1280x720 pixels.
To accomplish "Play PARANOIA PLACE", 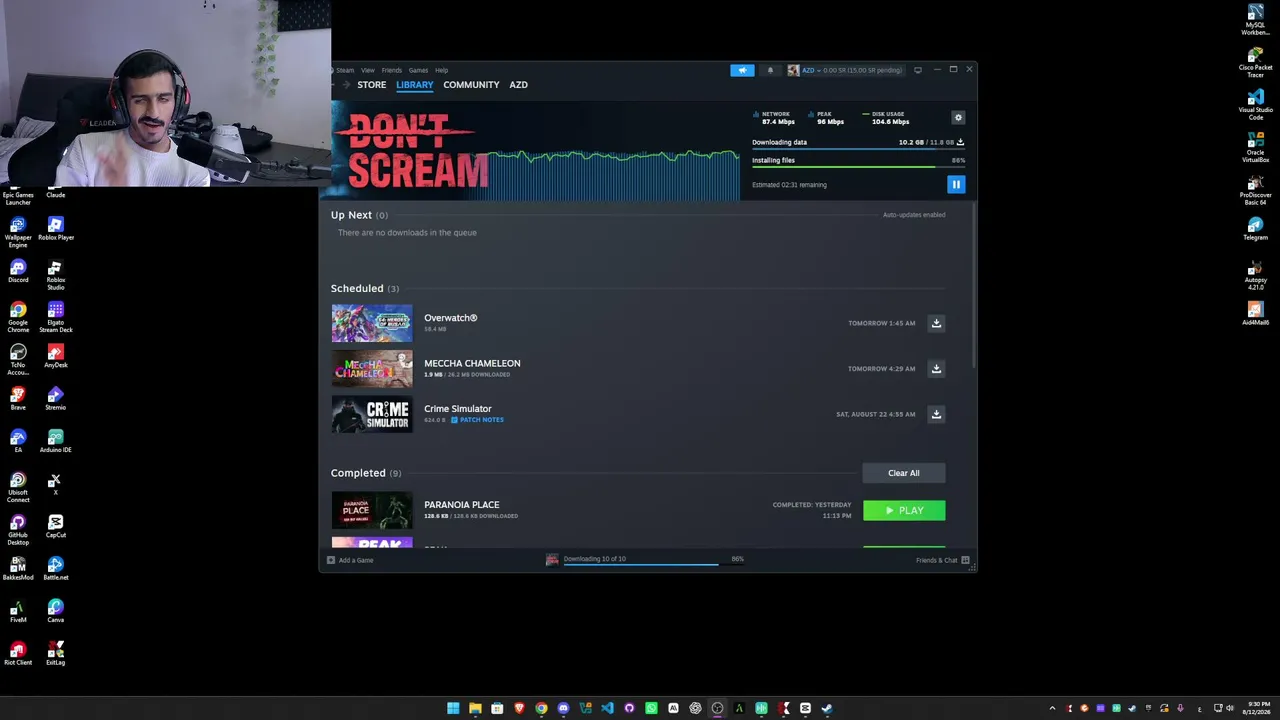I will click(904, 511).
